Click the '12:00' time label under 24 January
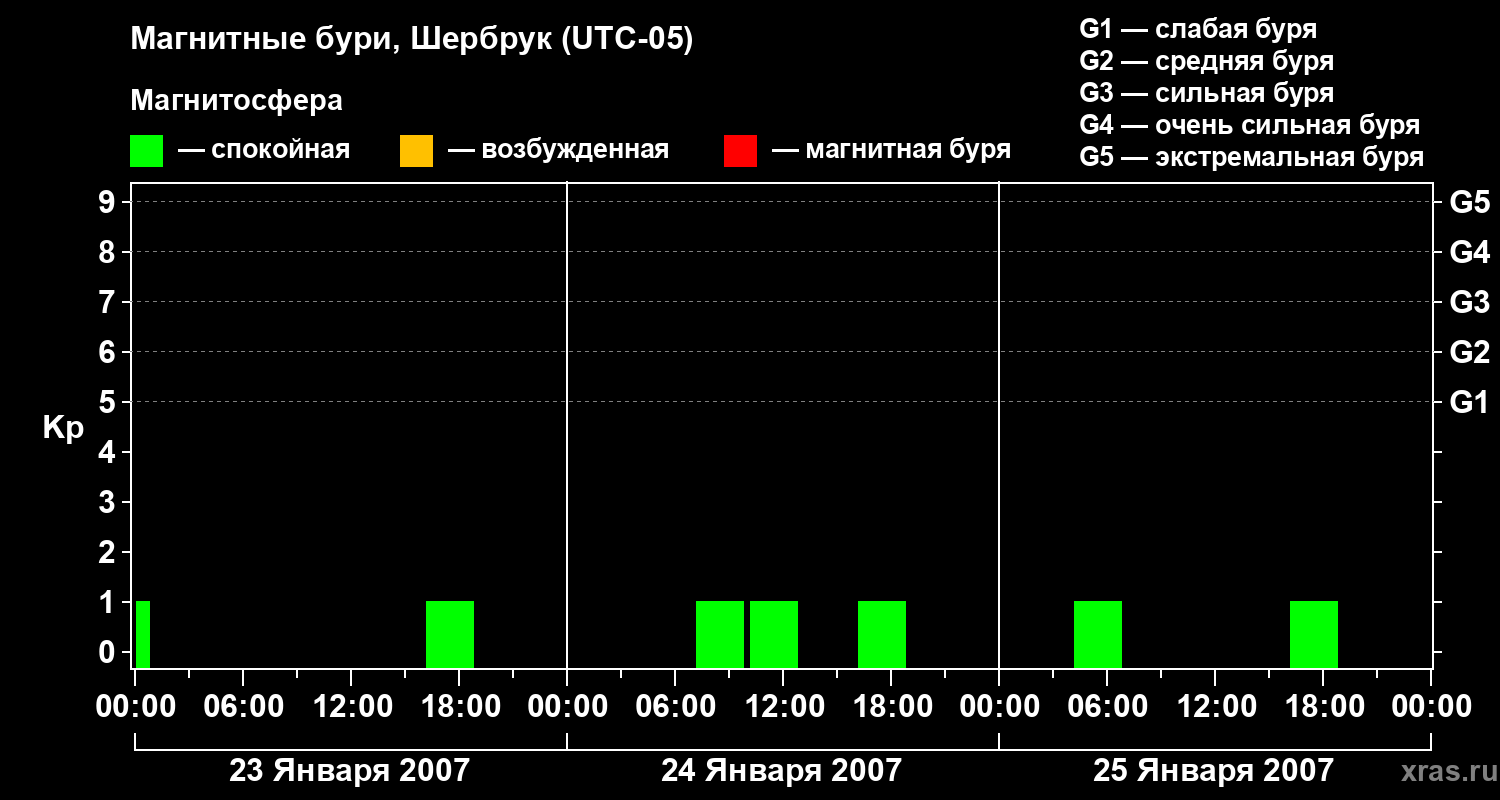 pyautogui.click(x=783, y=707)
